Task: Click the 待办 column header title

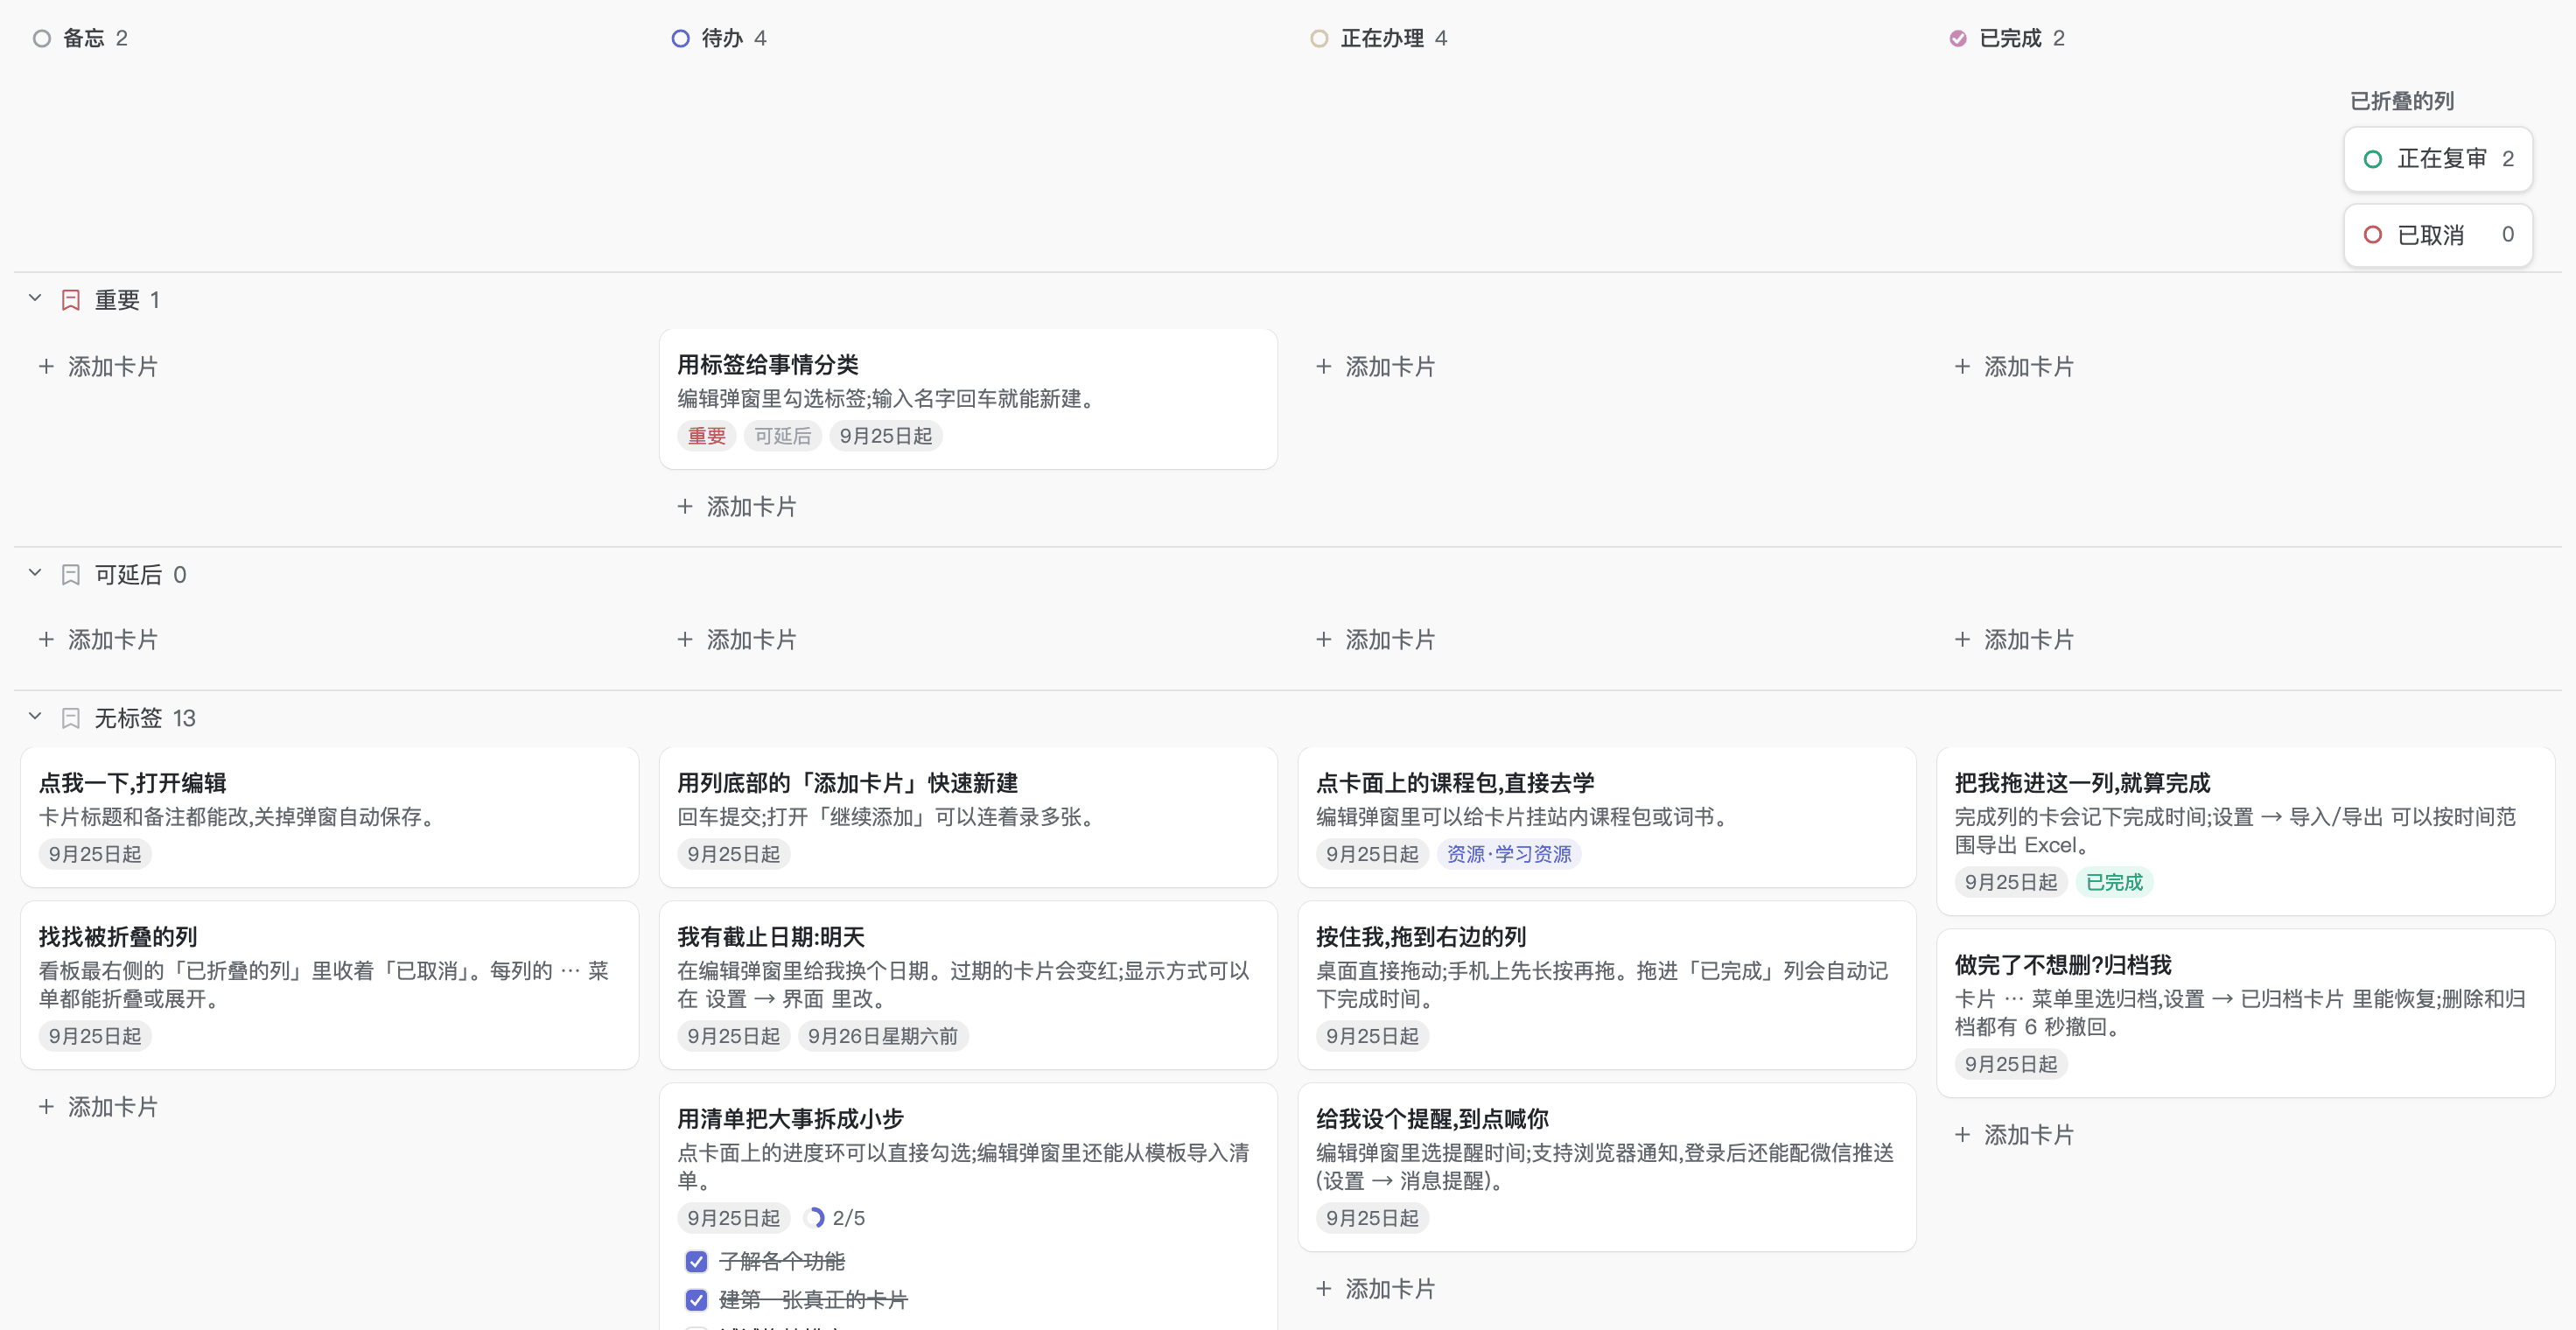Action: tap(722, 38)
